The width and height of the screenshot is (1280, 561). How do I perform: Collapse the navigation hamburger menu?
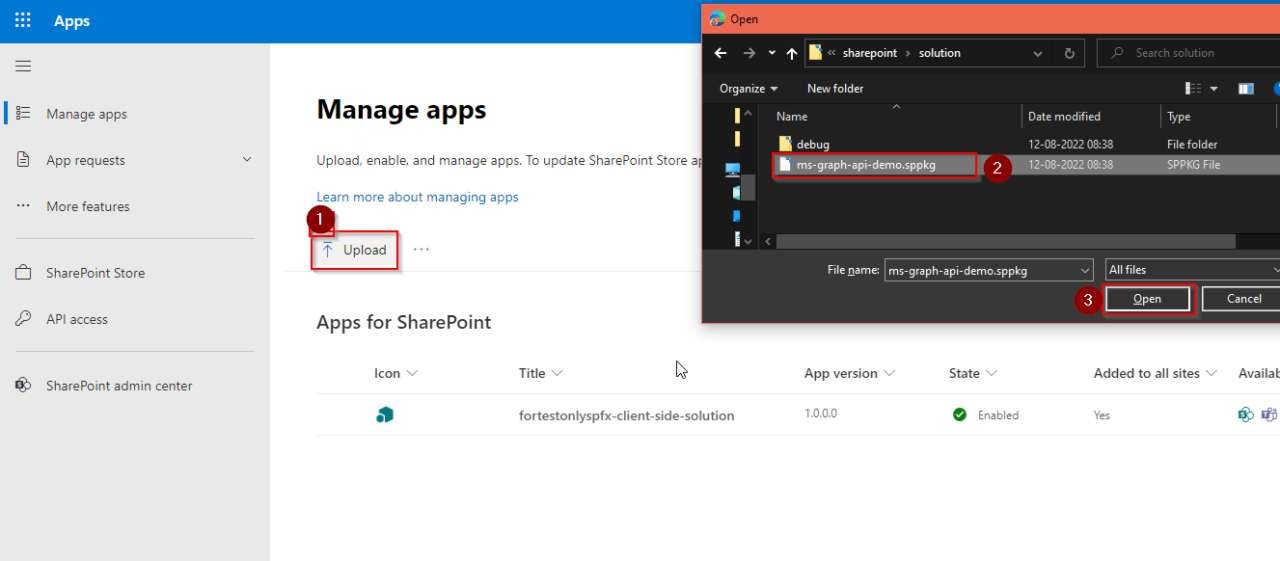point(23,66)
